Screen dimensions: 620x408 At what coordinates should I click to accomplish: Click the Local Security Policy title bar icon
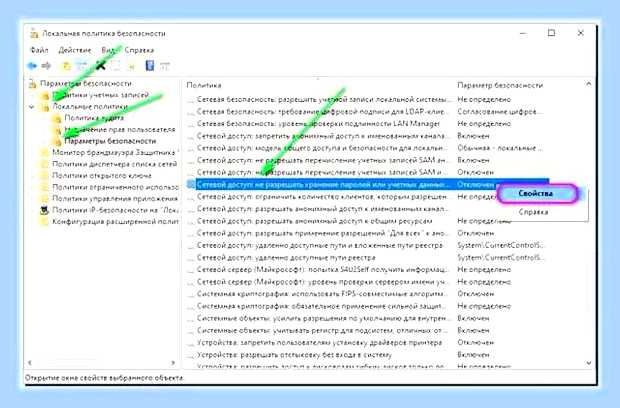point(34,34)
